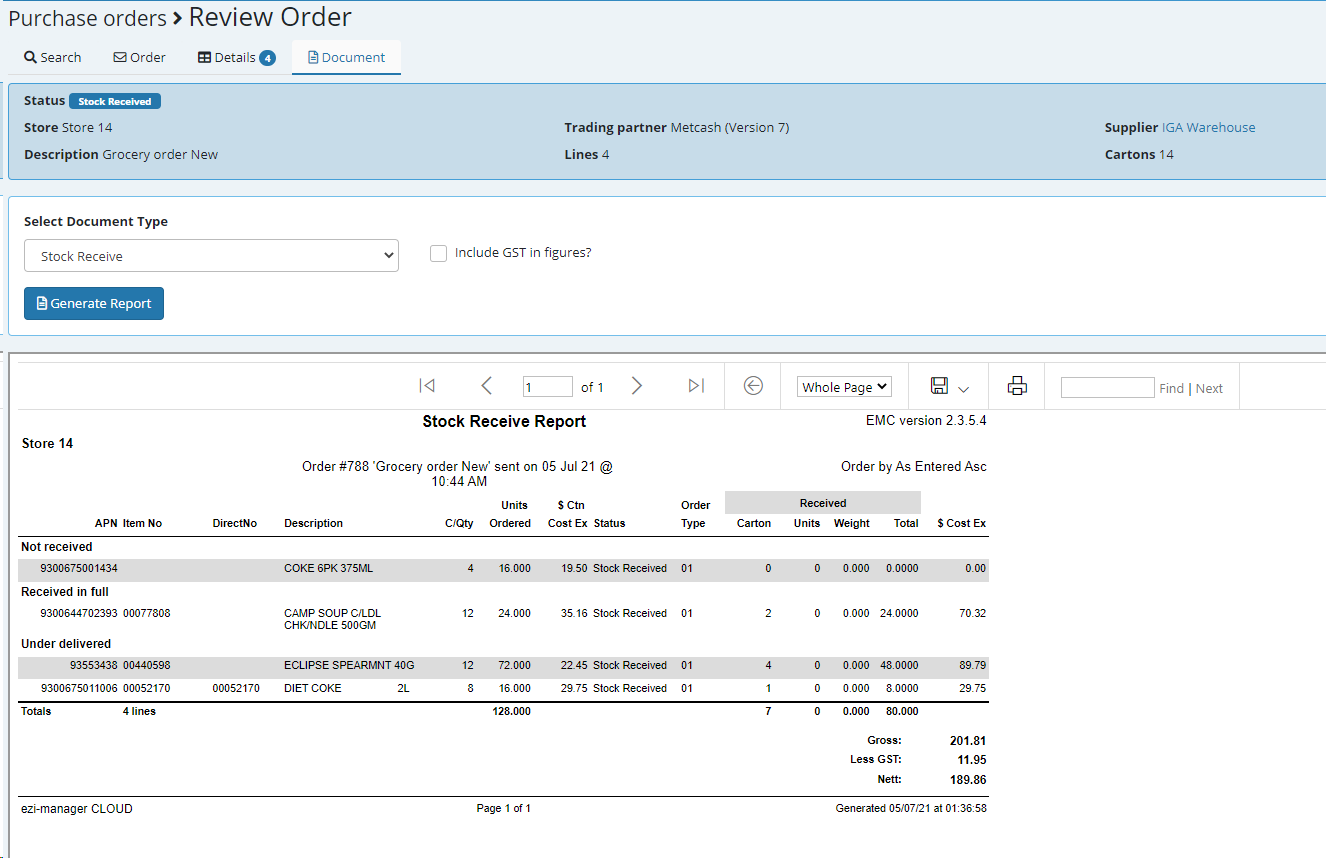1326x858 pixels.
Task: Open the Stock Receive document type dropdown
Action: [x=211, y=256]
